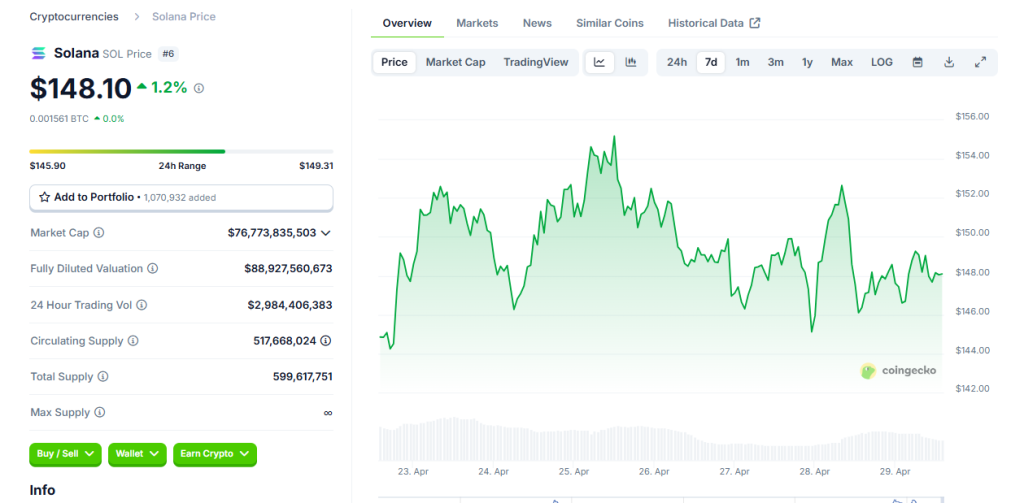
Task: Set chart range to 7d
Action: coord(711,62)
